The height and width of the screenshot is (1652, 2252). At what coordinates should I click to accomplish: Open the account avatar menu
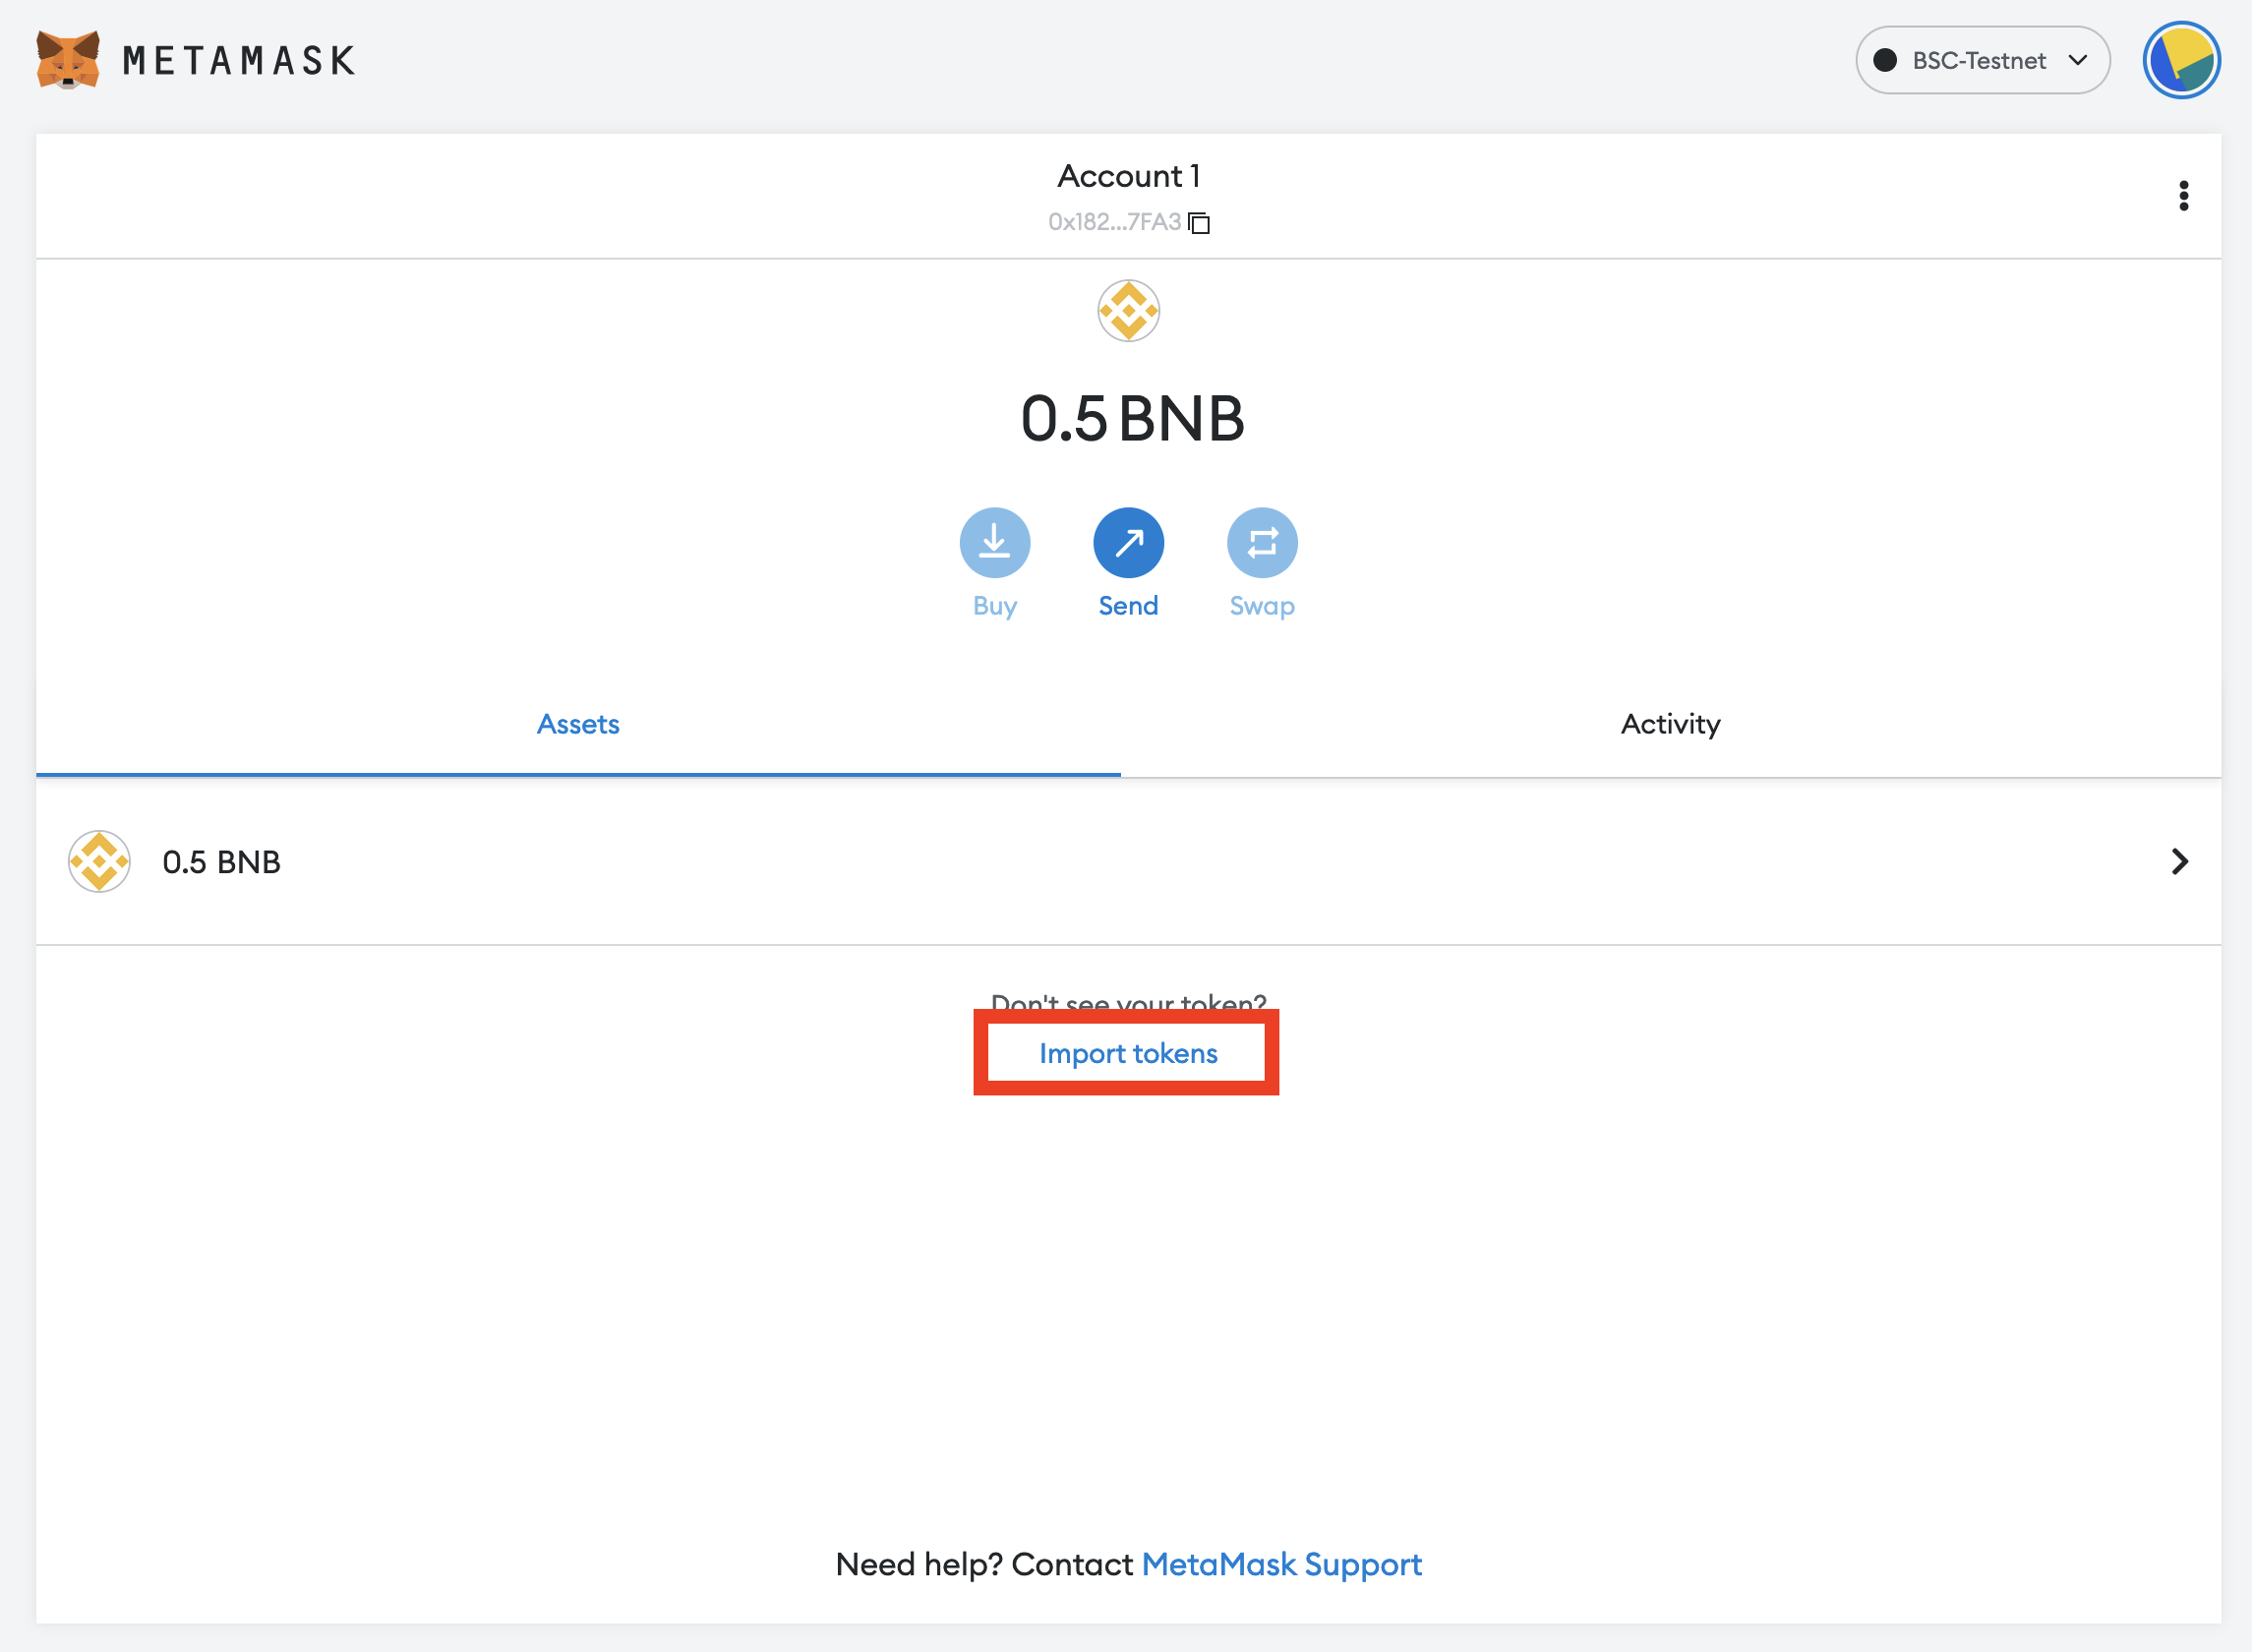point(2181,60)
